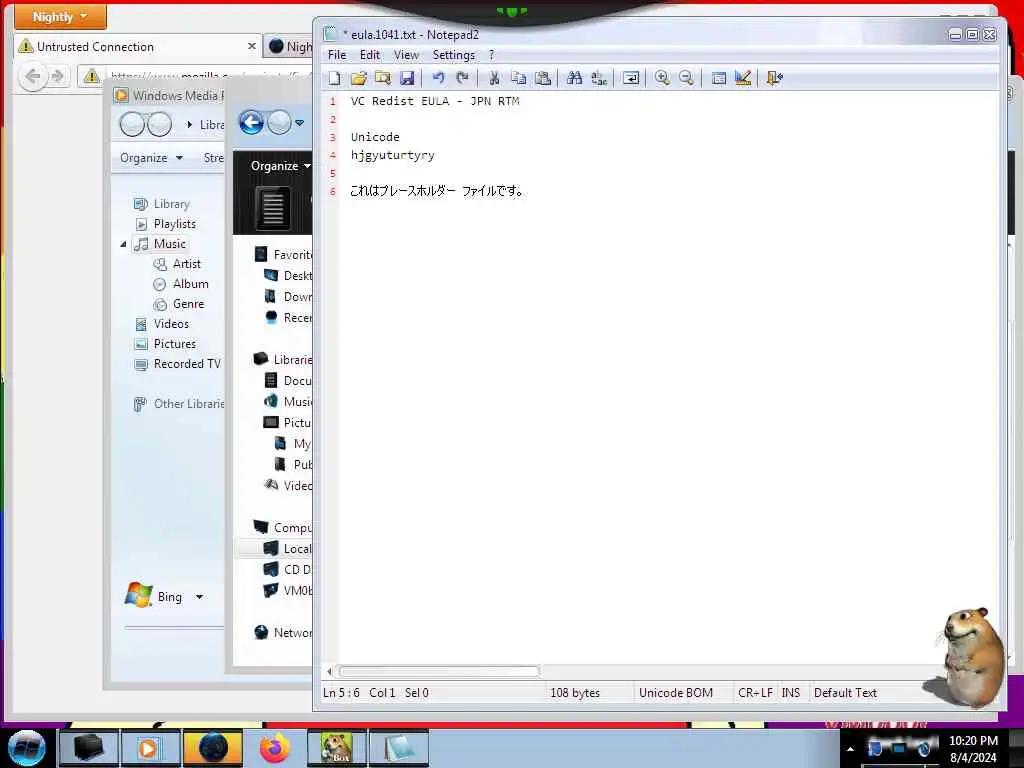The width and height of the screenshot is (1024, 768).
Task: Toggle INS insert mode in status bar
Action: click(791, 693)
